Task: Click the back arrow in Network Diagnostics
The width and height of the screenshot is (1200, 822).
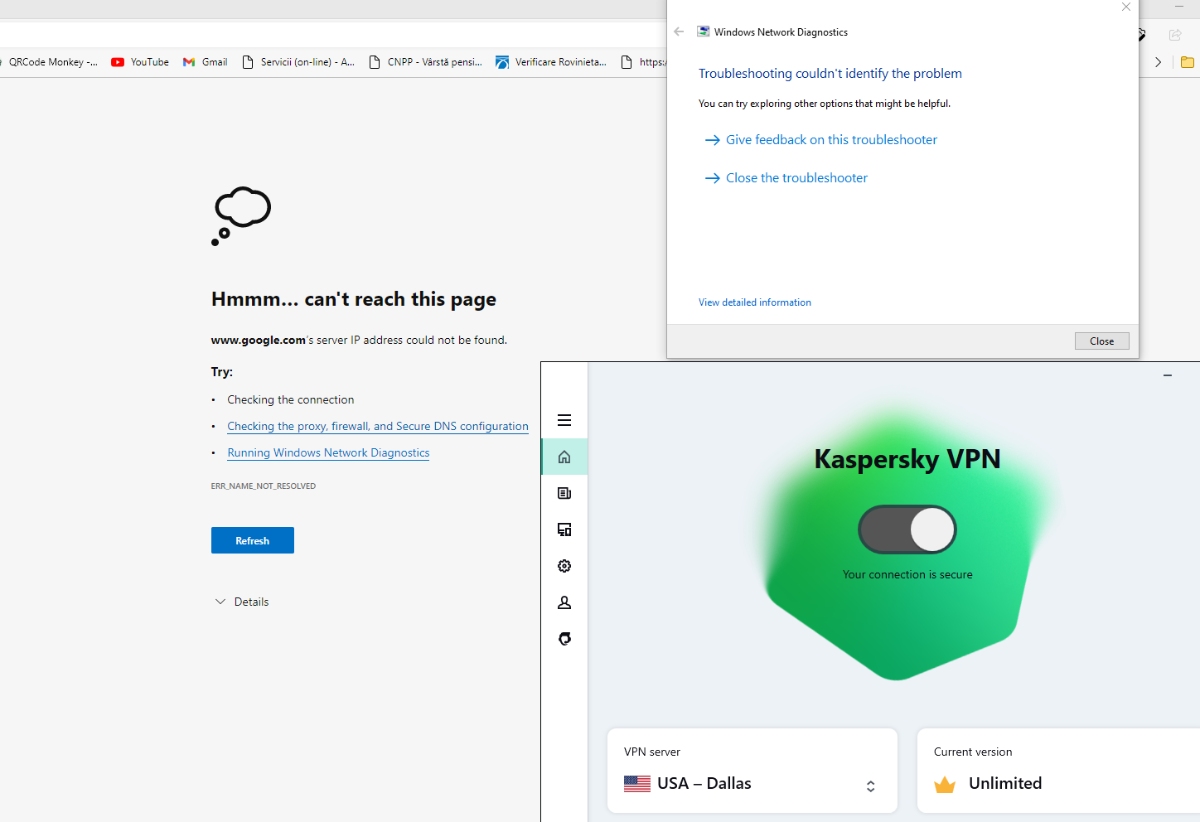Action: pyautogui.click(x=679, y=32)
